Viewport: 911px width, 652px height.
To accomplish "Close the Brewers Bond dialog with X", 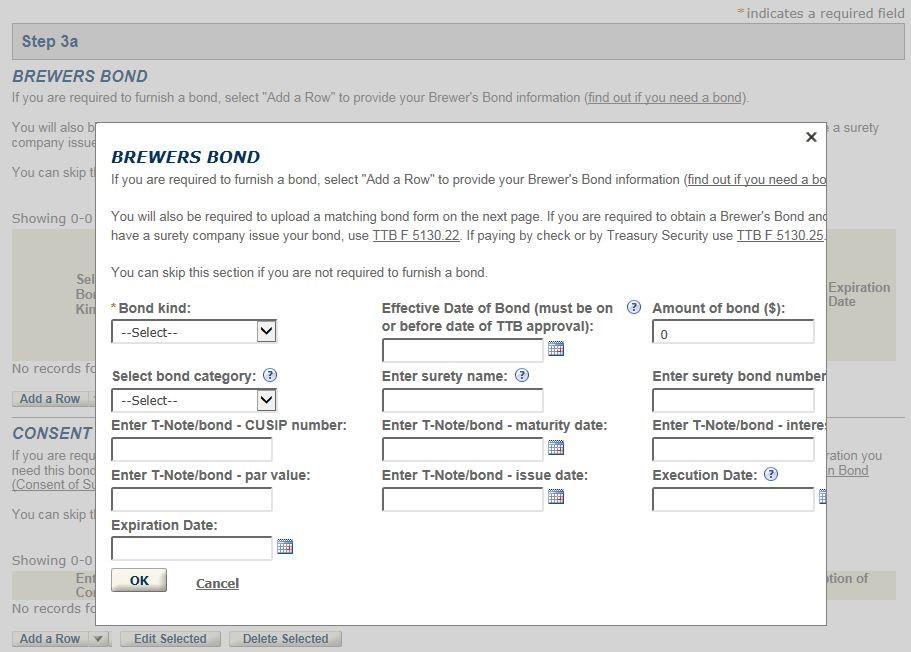I will 811,137.
